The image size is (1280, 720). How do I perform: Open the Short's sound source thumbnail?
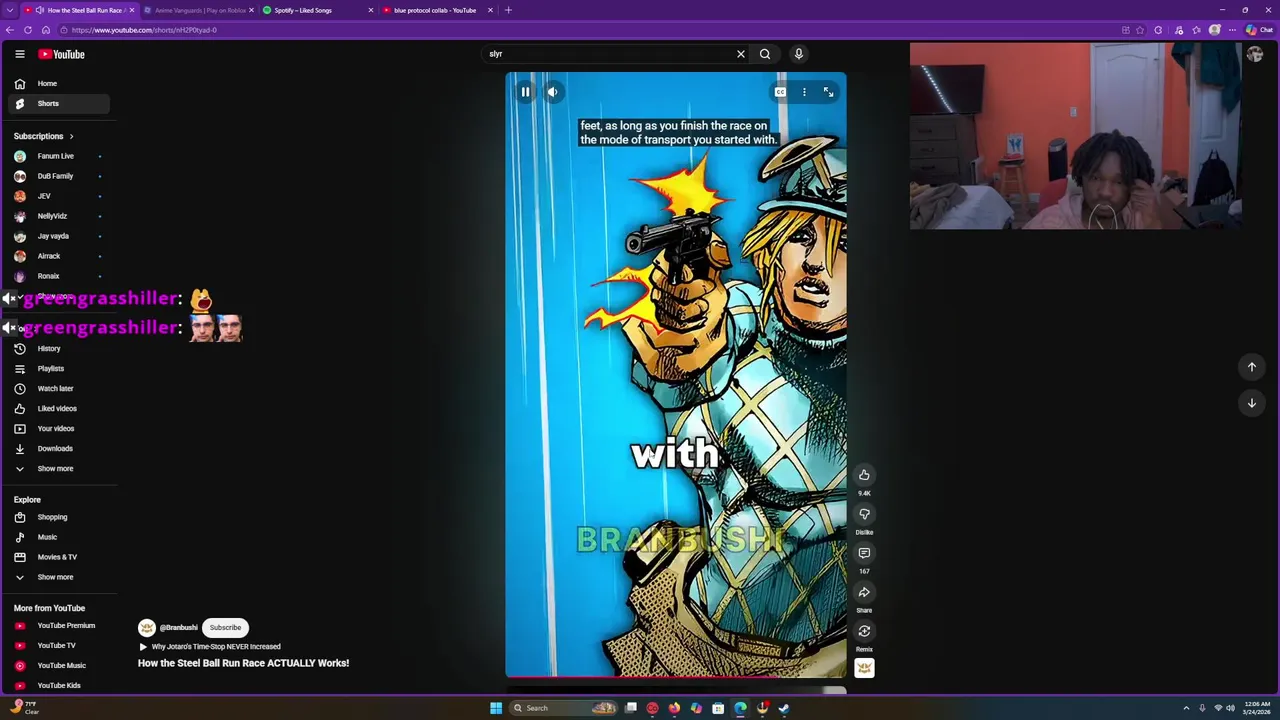[864, 668]
